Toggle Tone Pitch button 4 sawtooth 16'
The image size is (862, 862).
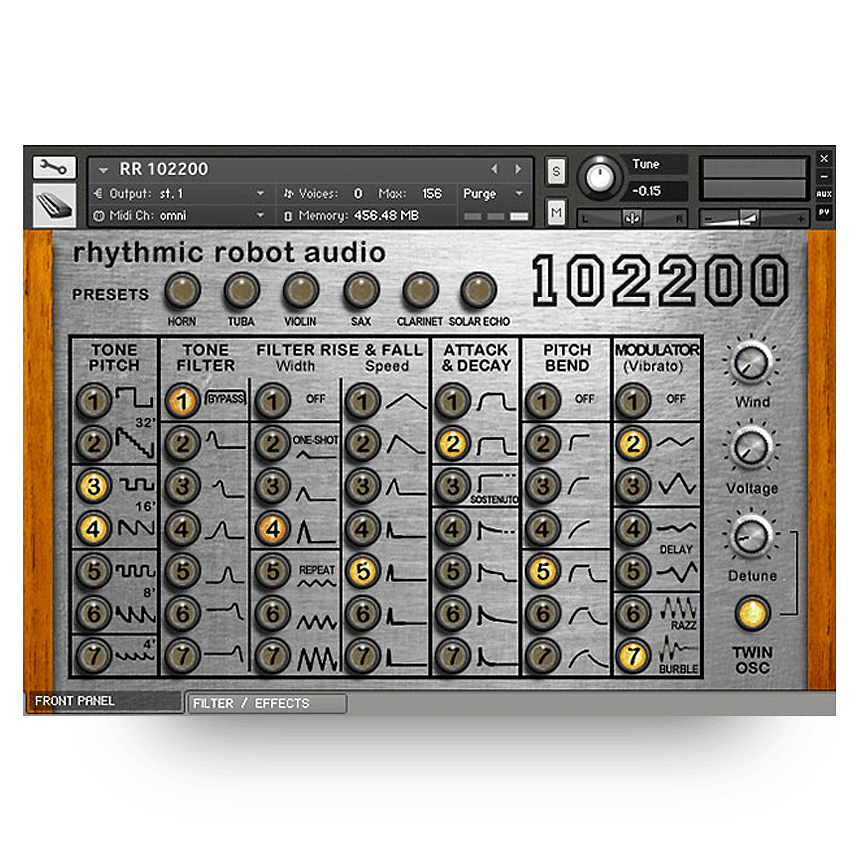[x=93, y=529]
